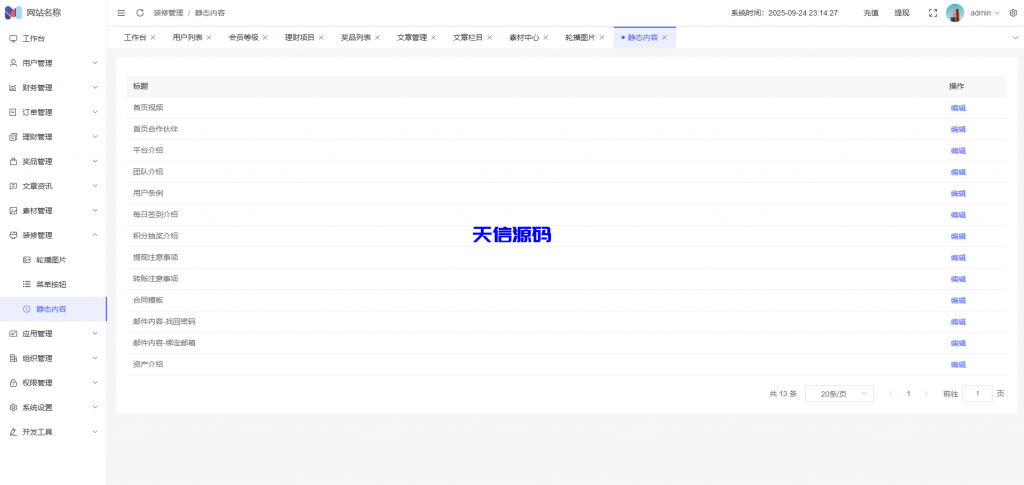Click the page jump input field
Image resolution: width=1024 pixels, height=485 pixels.
pyautogui.click(x=977, y=394)
